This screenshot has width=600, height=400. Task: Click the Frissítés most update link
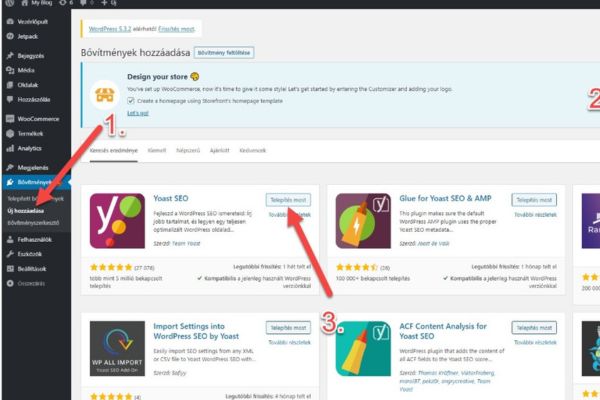(176, 29)
